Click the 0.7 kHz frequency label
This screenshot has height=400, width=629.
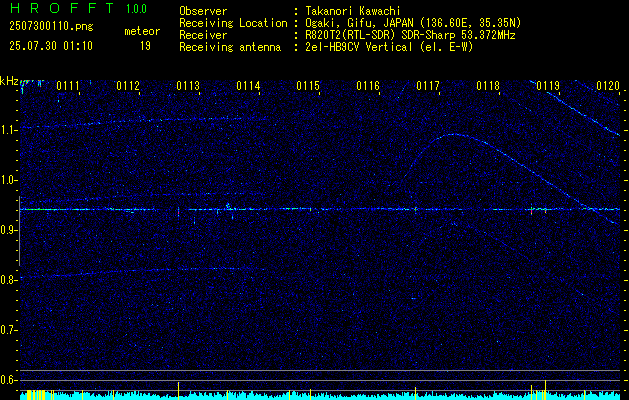tap(9, 330)
